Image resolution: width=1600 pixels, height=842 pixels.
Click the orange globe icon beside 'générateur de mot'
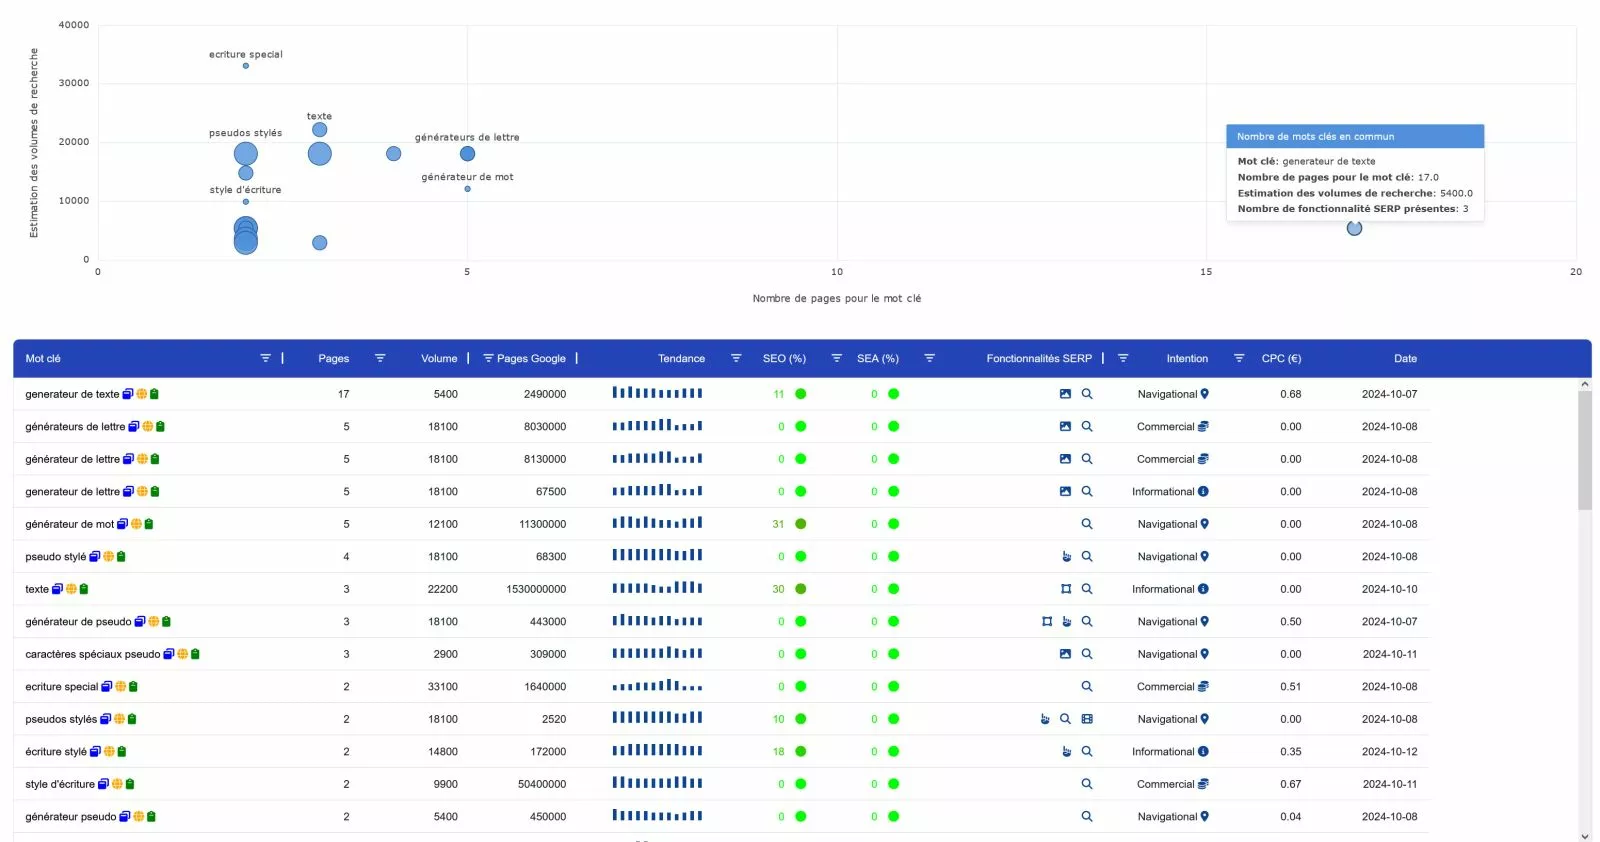pos(136,524)
